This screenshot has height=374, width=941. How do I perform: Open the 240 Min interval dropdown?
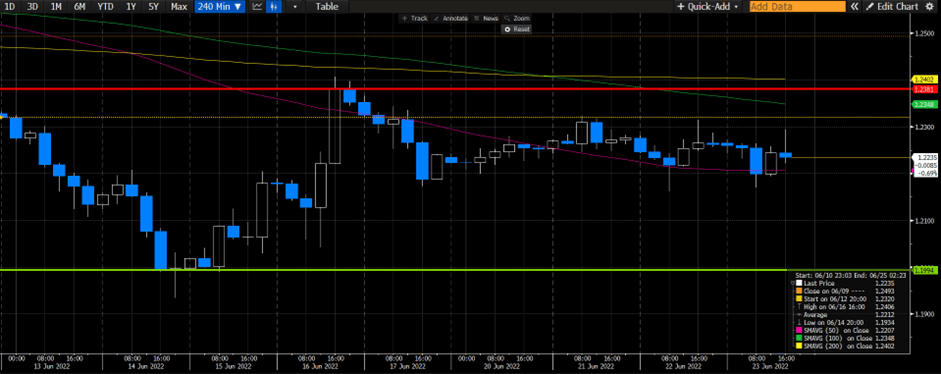point(221,7)
